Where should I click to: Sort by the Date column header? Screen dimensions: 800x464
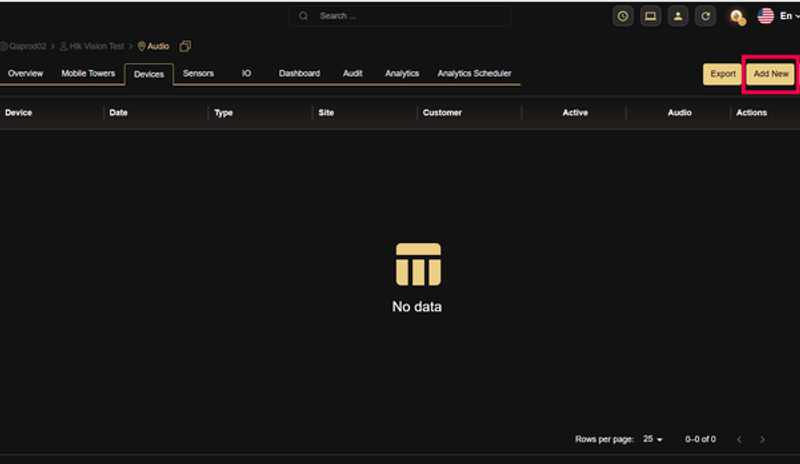click(x=118, y=113)
